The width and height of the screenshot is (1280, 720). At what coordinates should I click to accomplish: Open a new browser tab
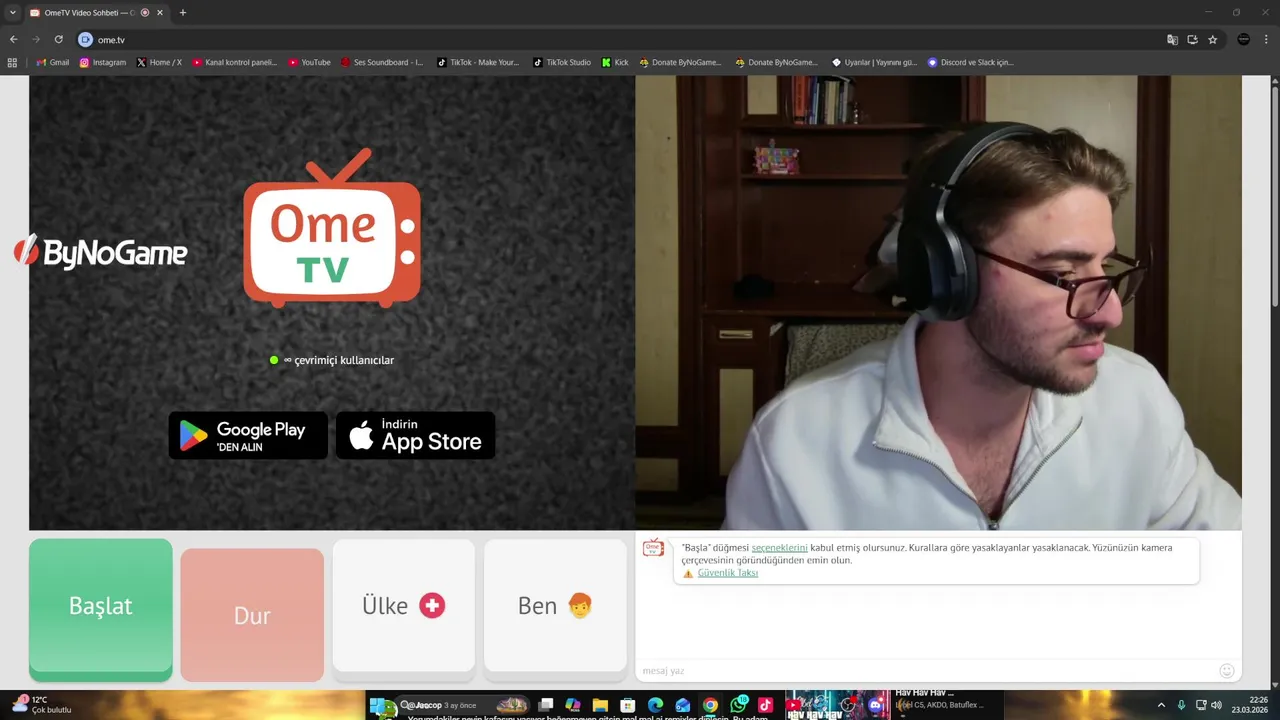pos(183,13)
